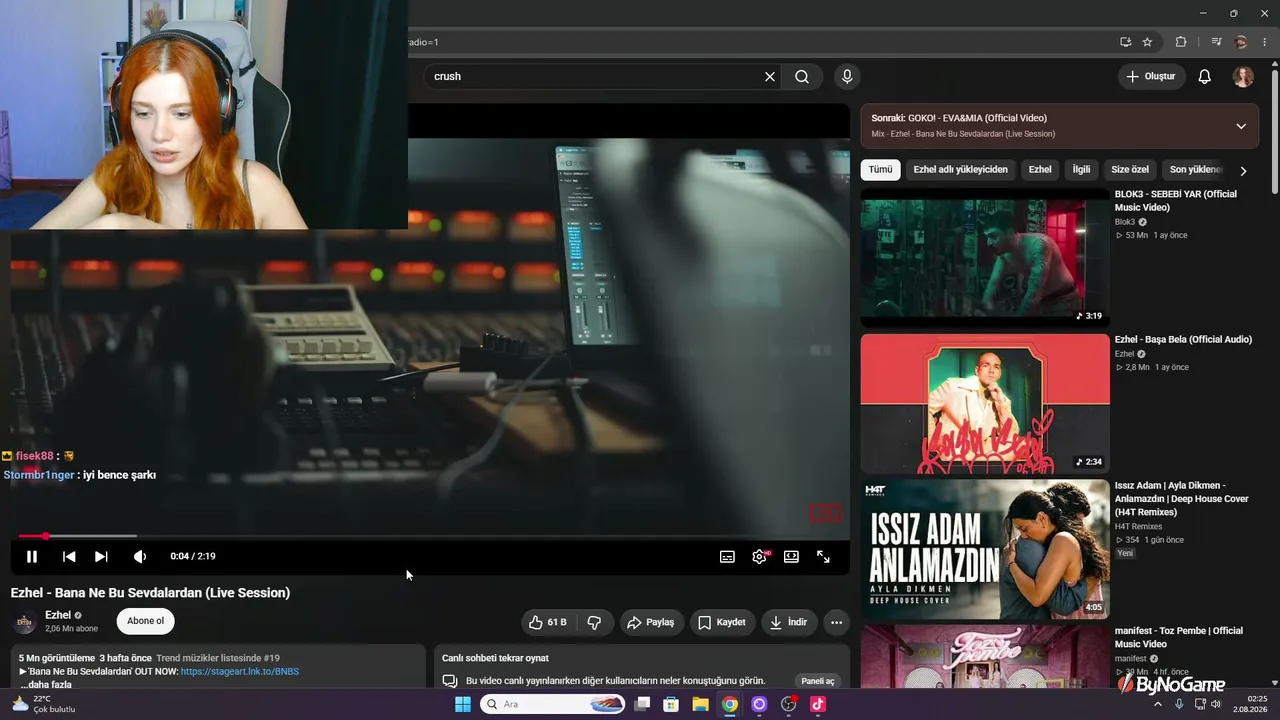Save the video with Kaydet

(721, 622)
